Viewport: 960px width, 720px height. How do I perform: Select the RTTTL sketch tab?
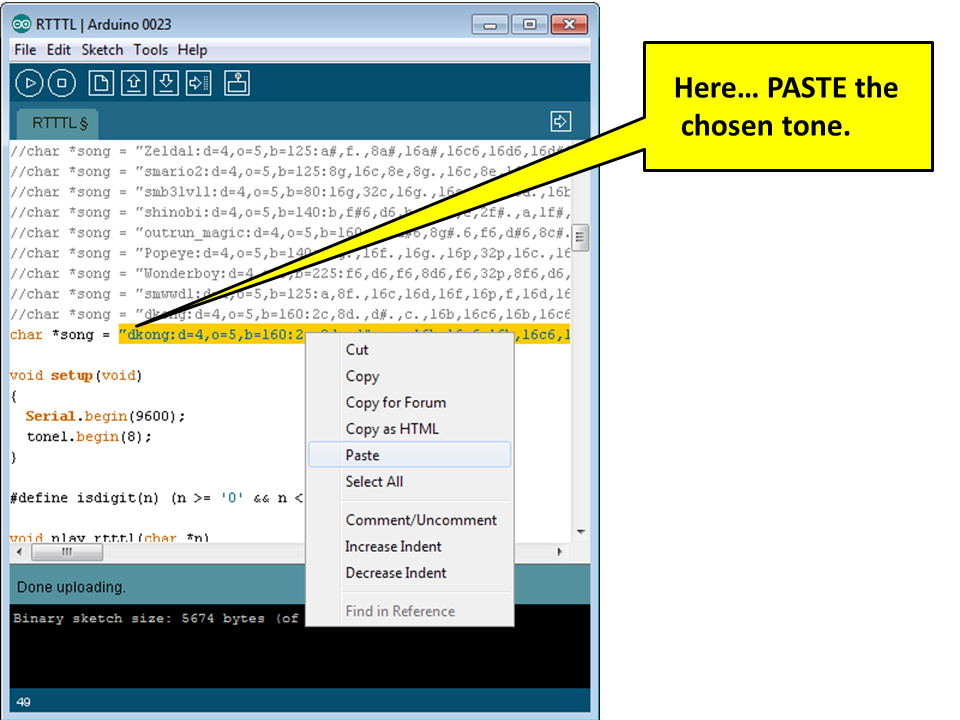point(58,124)
